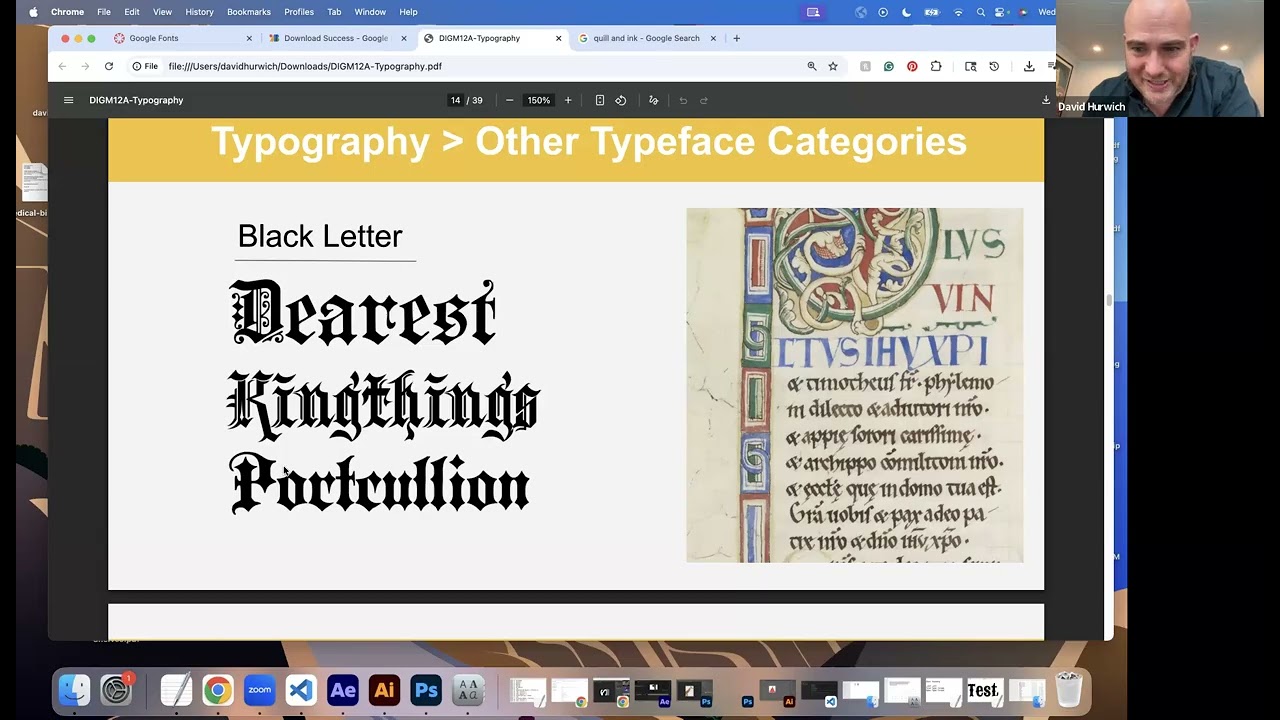The height and width of the screenshot is (720, 1280).
Task: Download the PDF from viewer toolbar
Action: [x=1046, y=100]
